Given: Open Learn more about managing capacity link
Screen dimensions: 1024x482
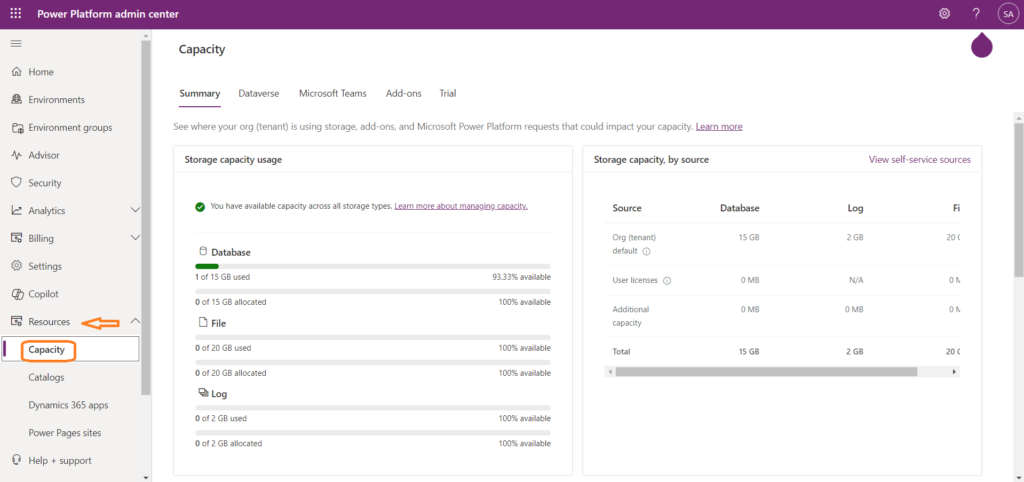Looking at the screenshot, I should [x=461, y=206].
